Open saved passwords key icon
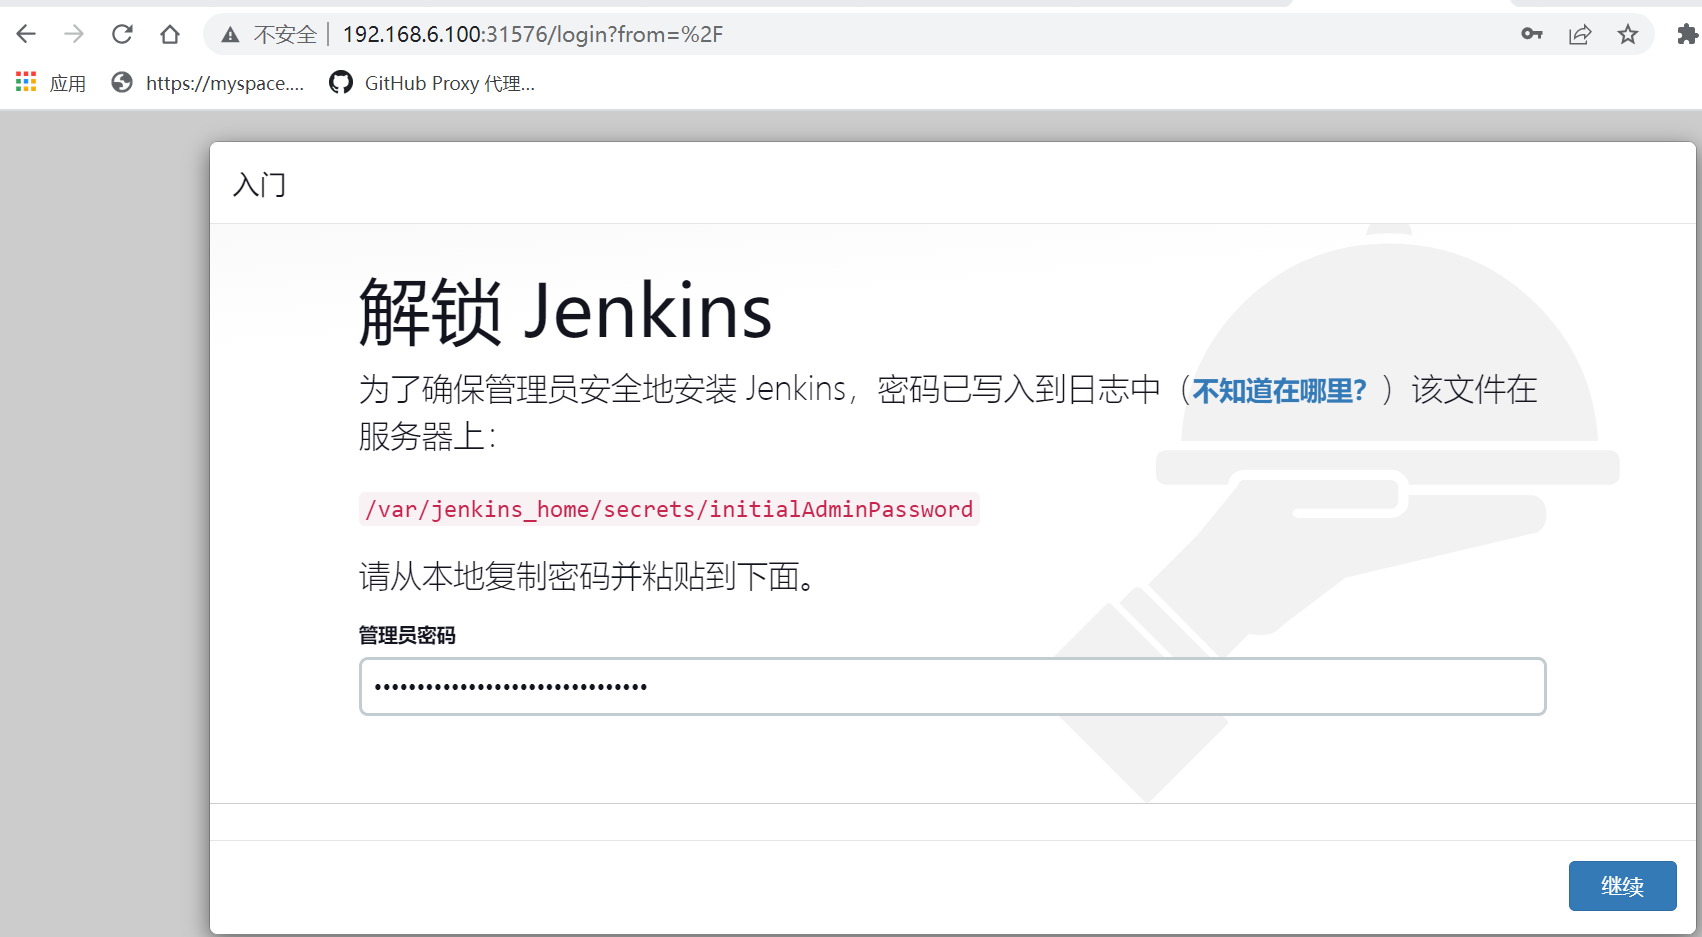 pos(1532,34)
